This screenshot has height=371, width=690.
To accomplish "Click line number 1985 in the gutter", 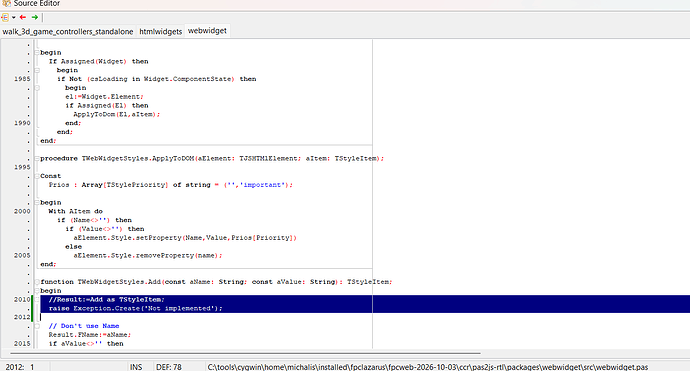I will (22, 79).
